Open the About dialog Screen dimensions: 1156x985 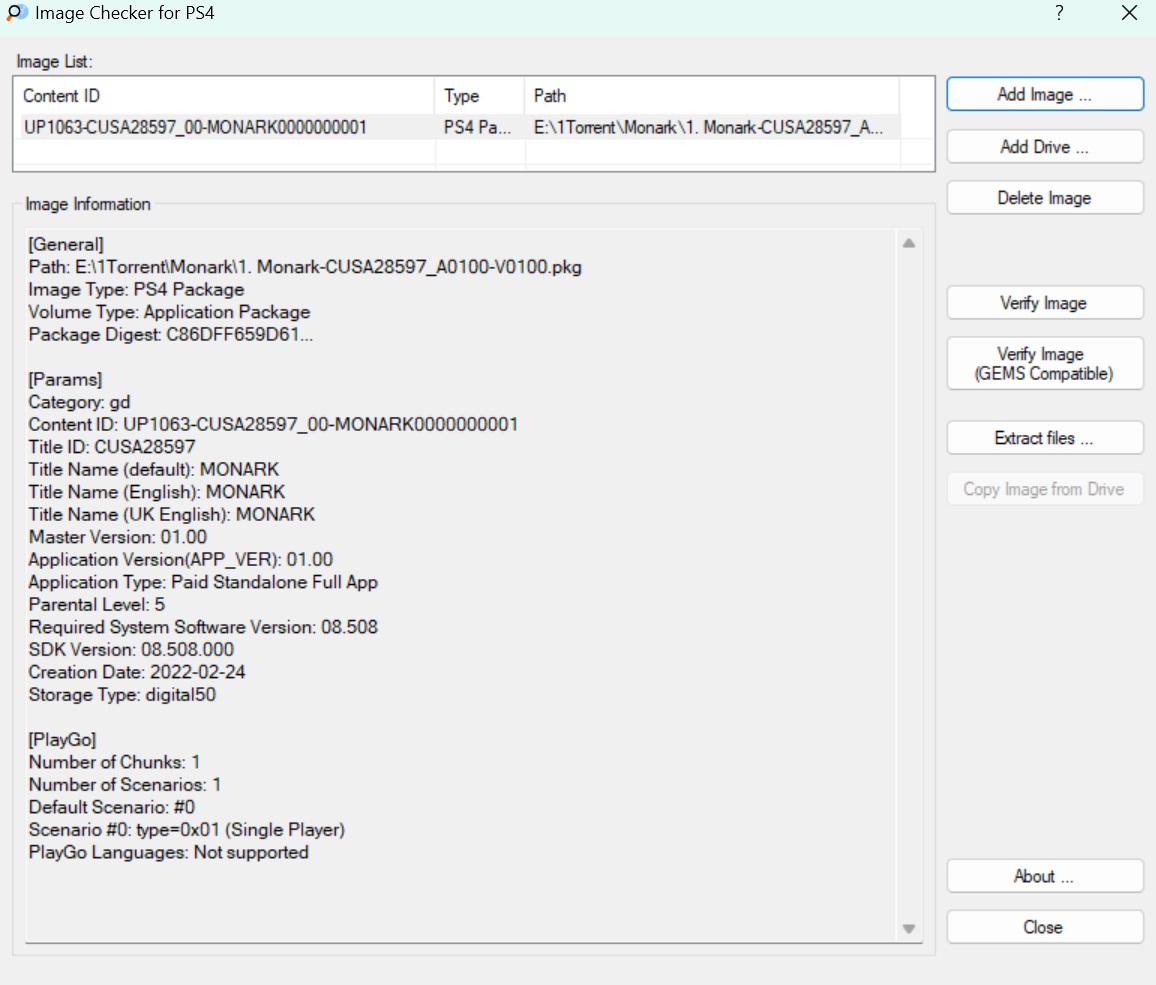(1044, 876)
